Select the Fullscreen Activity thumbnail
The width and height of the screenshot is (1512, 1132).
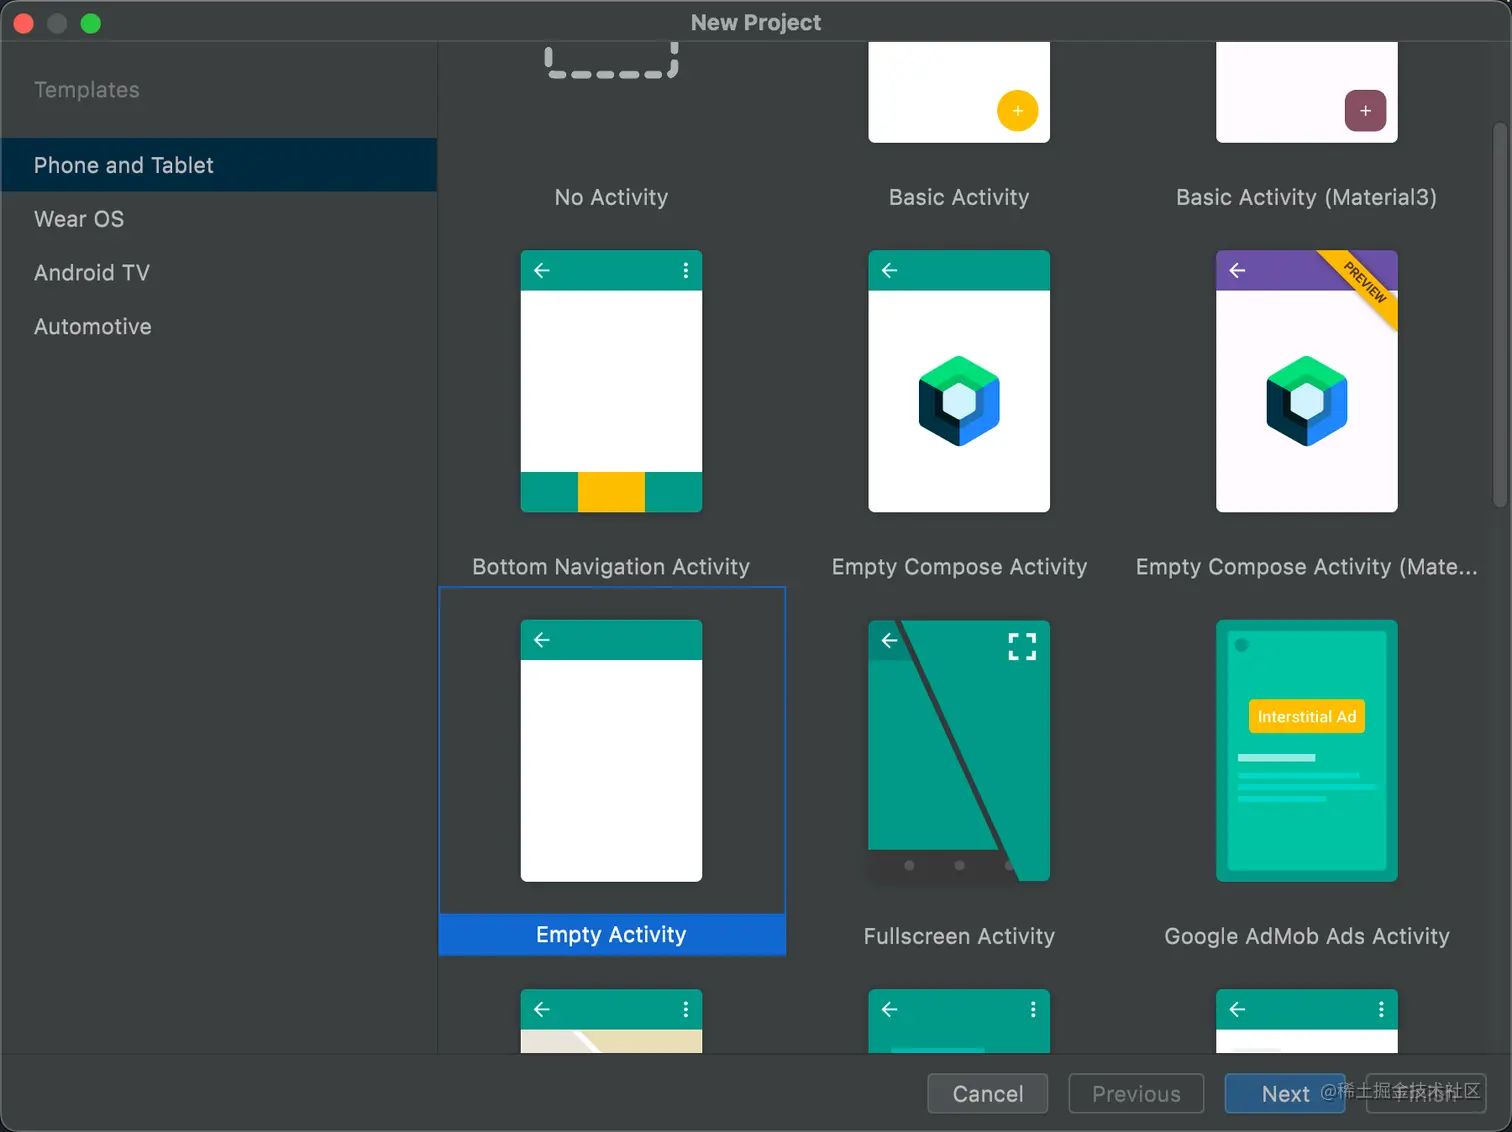tap(959, 750)
